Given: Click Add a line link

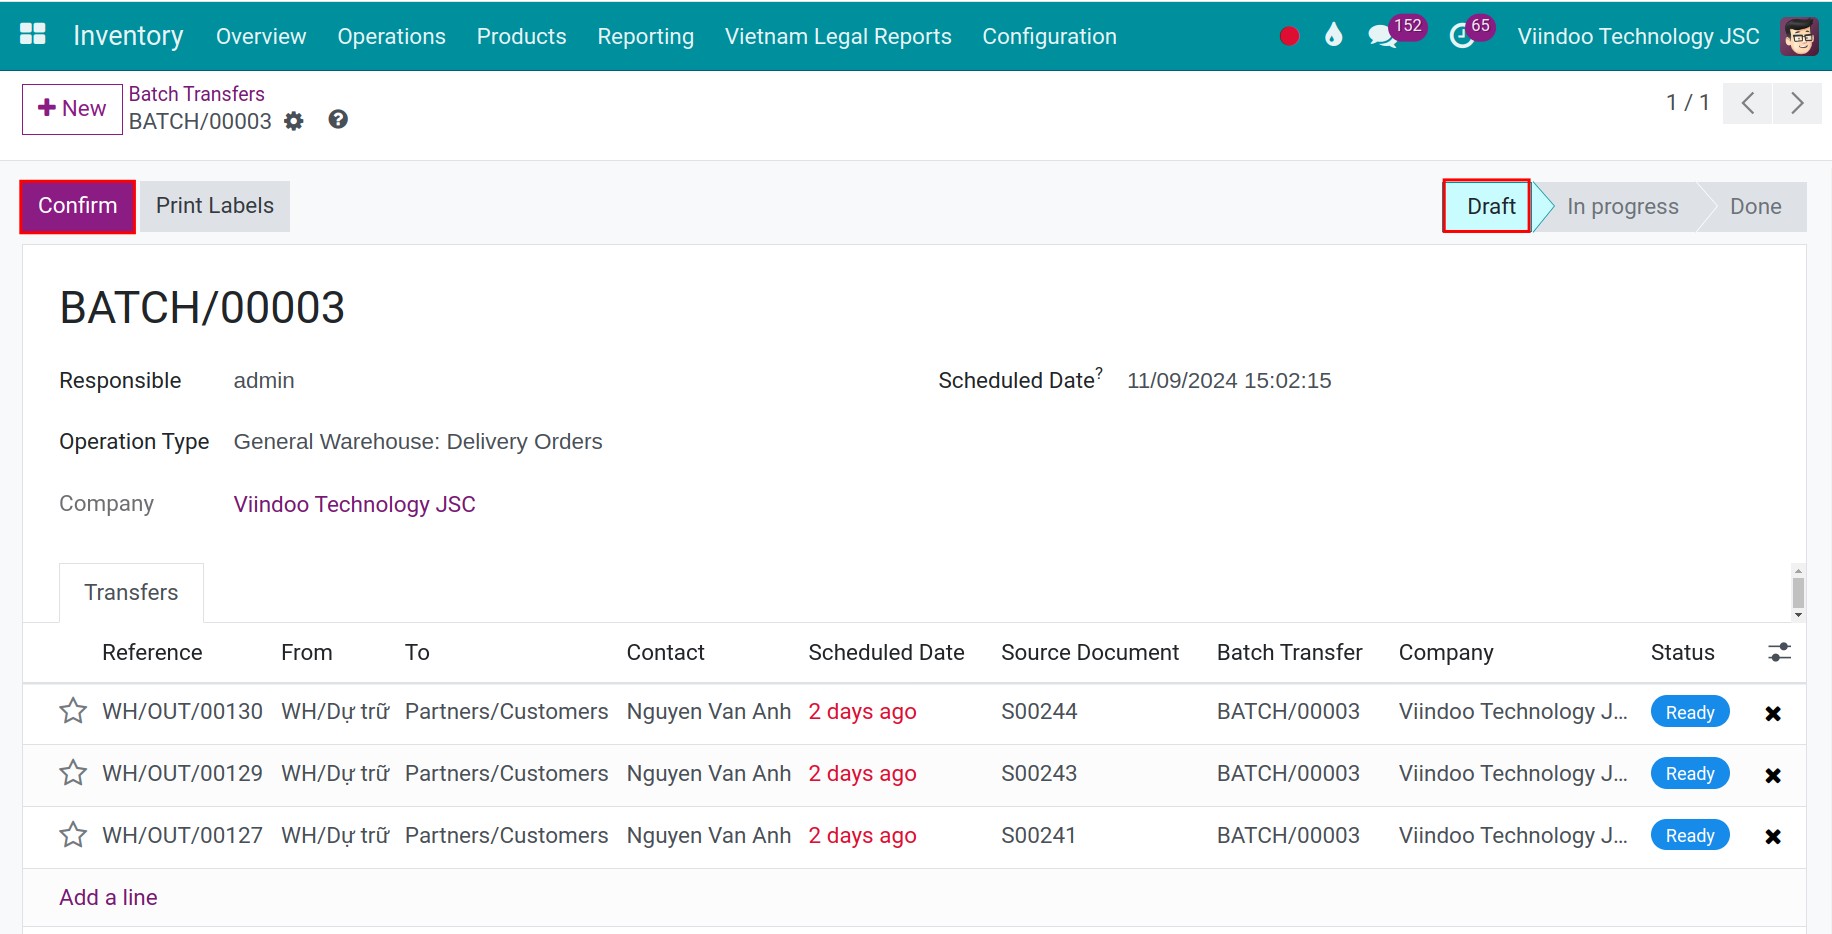Looking at the screenshot, I should [x=108, y=897].
